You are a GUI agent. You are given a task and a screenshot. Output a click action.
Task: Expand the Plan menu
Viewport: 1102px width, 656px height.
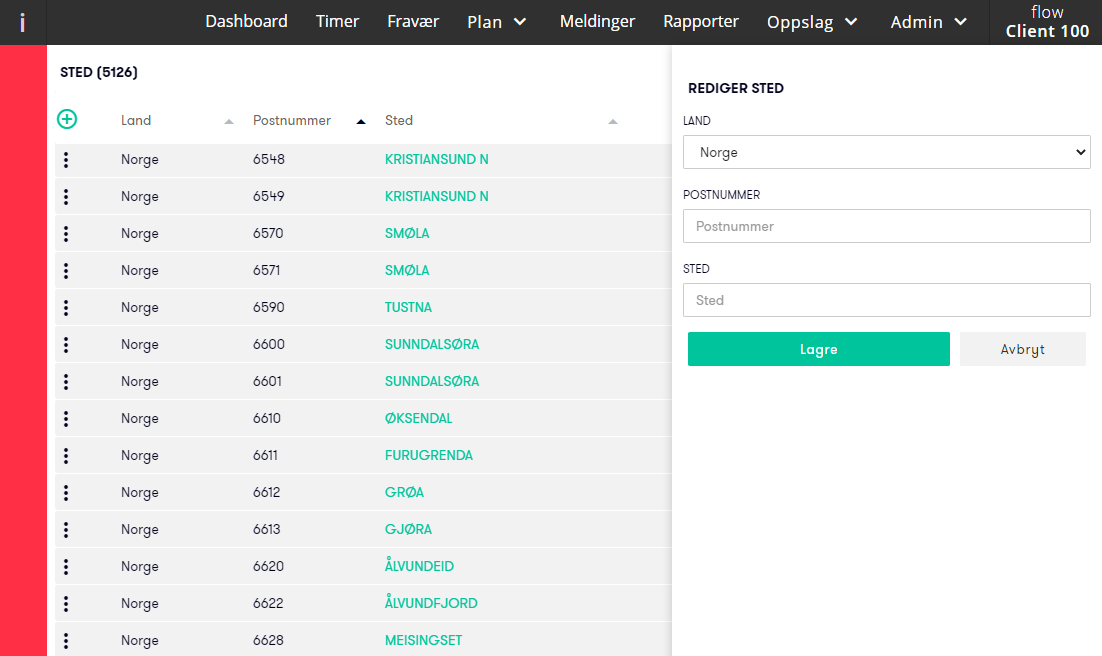497,22
